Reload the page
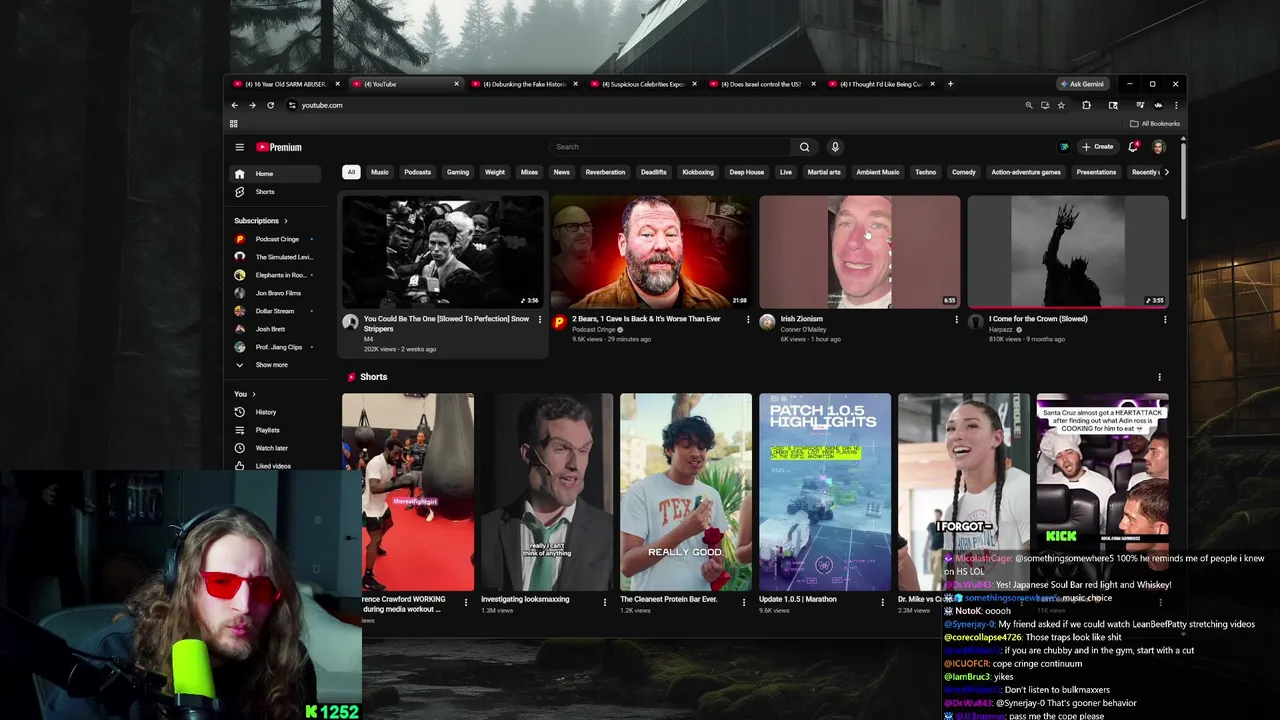 [x=270, y=105]
